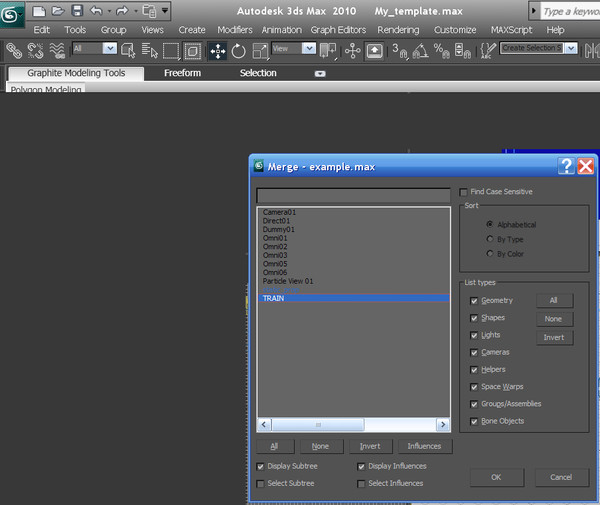This screenshot has height=505, width=600.
Task: Click Invert below the object list
Action: 370,446
